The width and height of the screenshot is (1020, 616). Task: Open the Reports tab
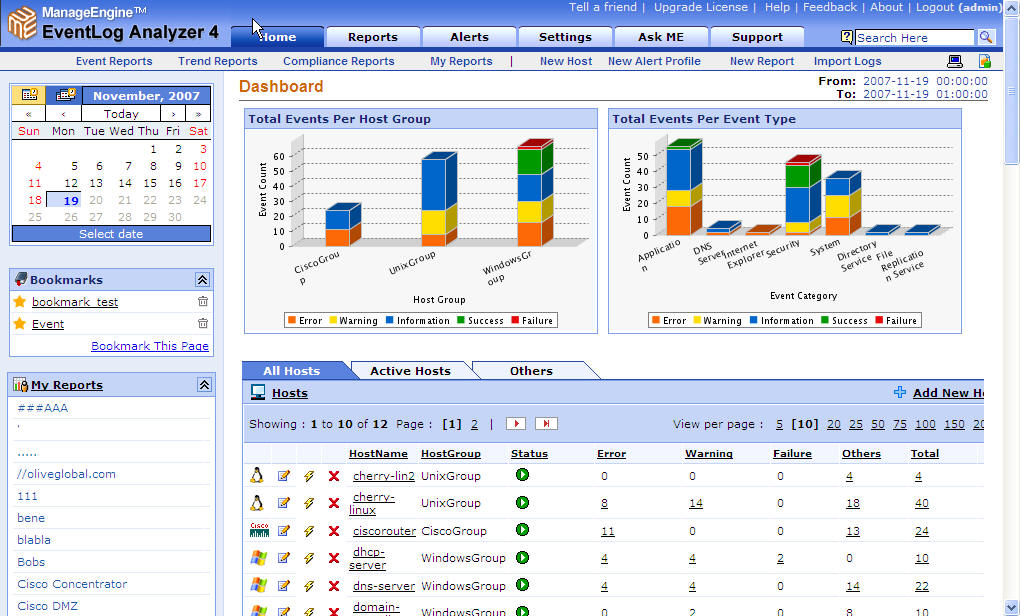[373, 37]
